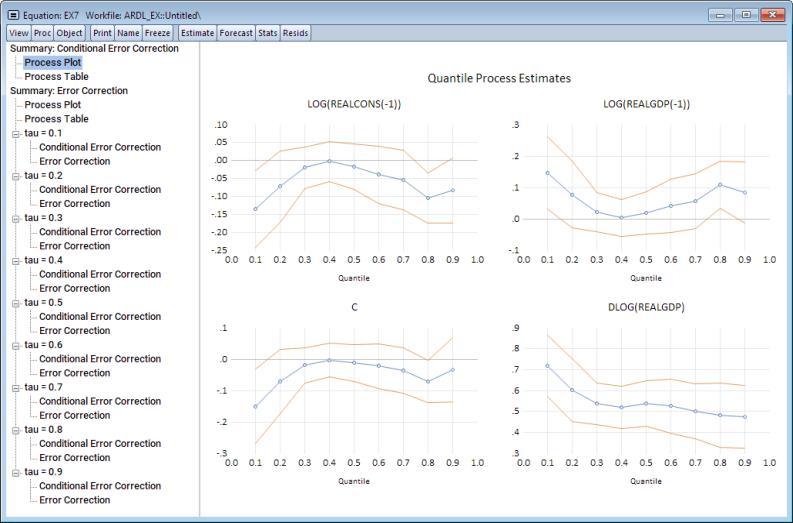Screen dimensions: 793x523
Task: Show the Resids view
Action: [x=296, y=33]
